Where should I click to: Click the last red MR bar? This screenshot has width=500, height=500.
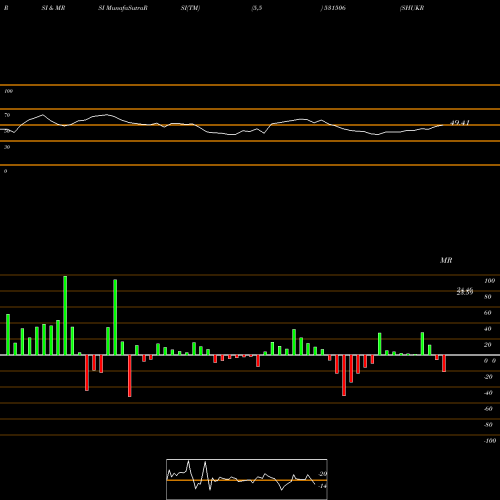click(x=444, y=363)
